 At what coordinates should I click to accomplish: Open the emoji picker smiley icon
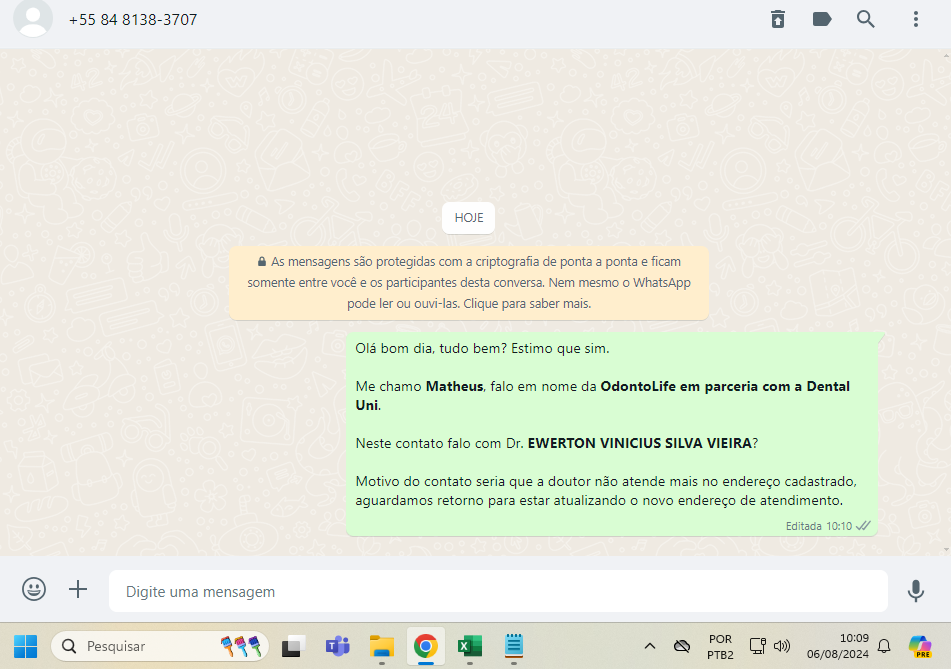click(x=34, y=589)
